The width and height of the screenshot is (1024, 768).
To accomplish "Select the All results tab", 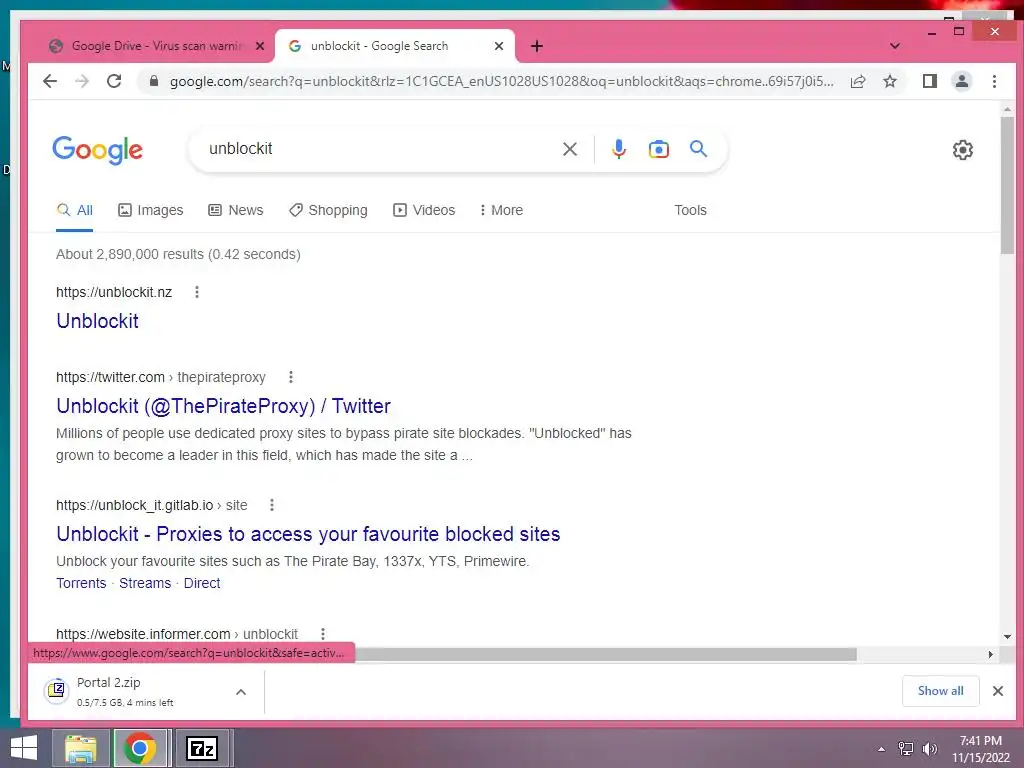I will click(x=74, y=210).
